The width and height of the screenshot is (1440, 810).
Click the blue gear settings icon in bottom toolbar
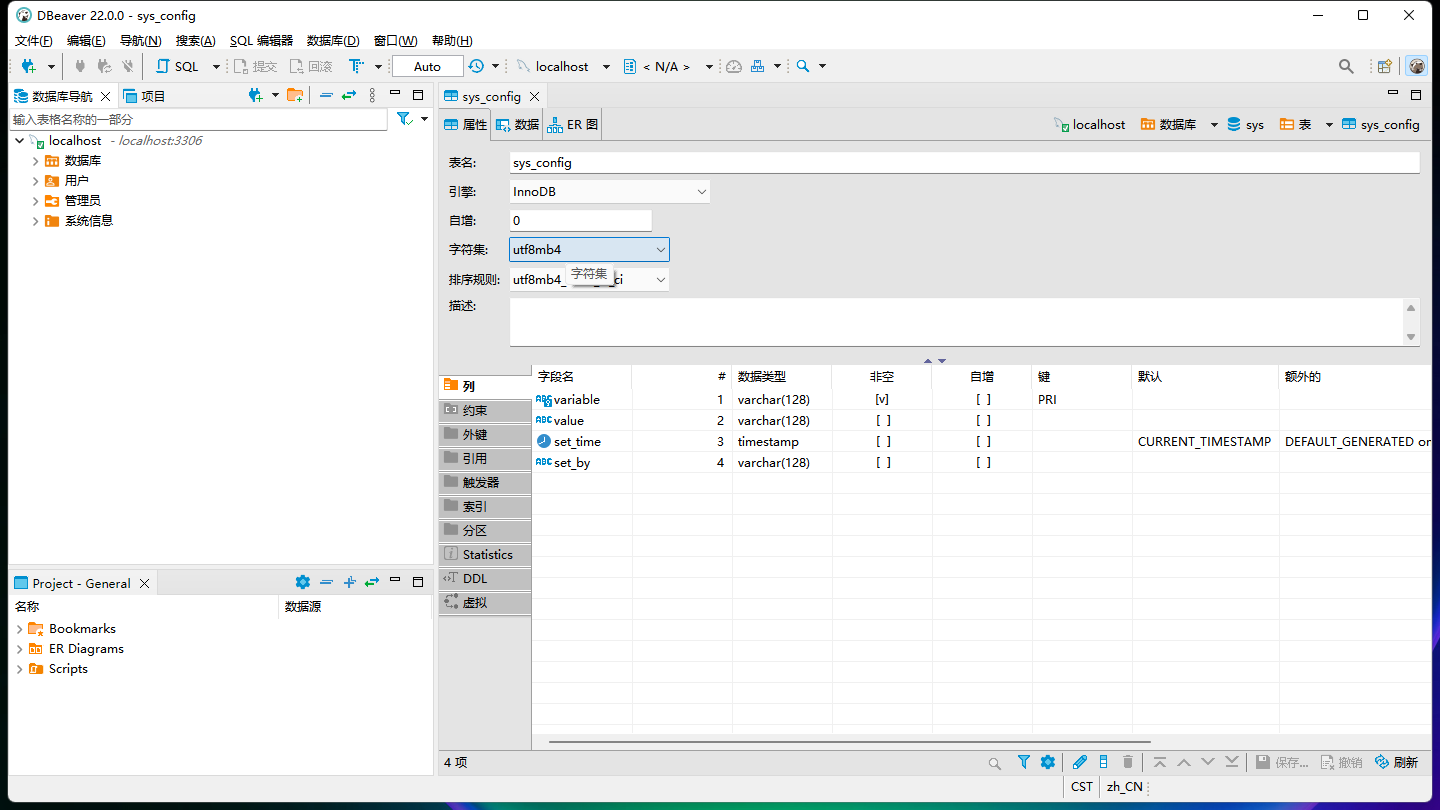[1047, 762]
